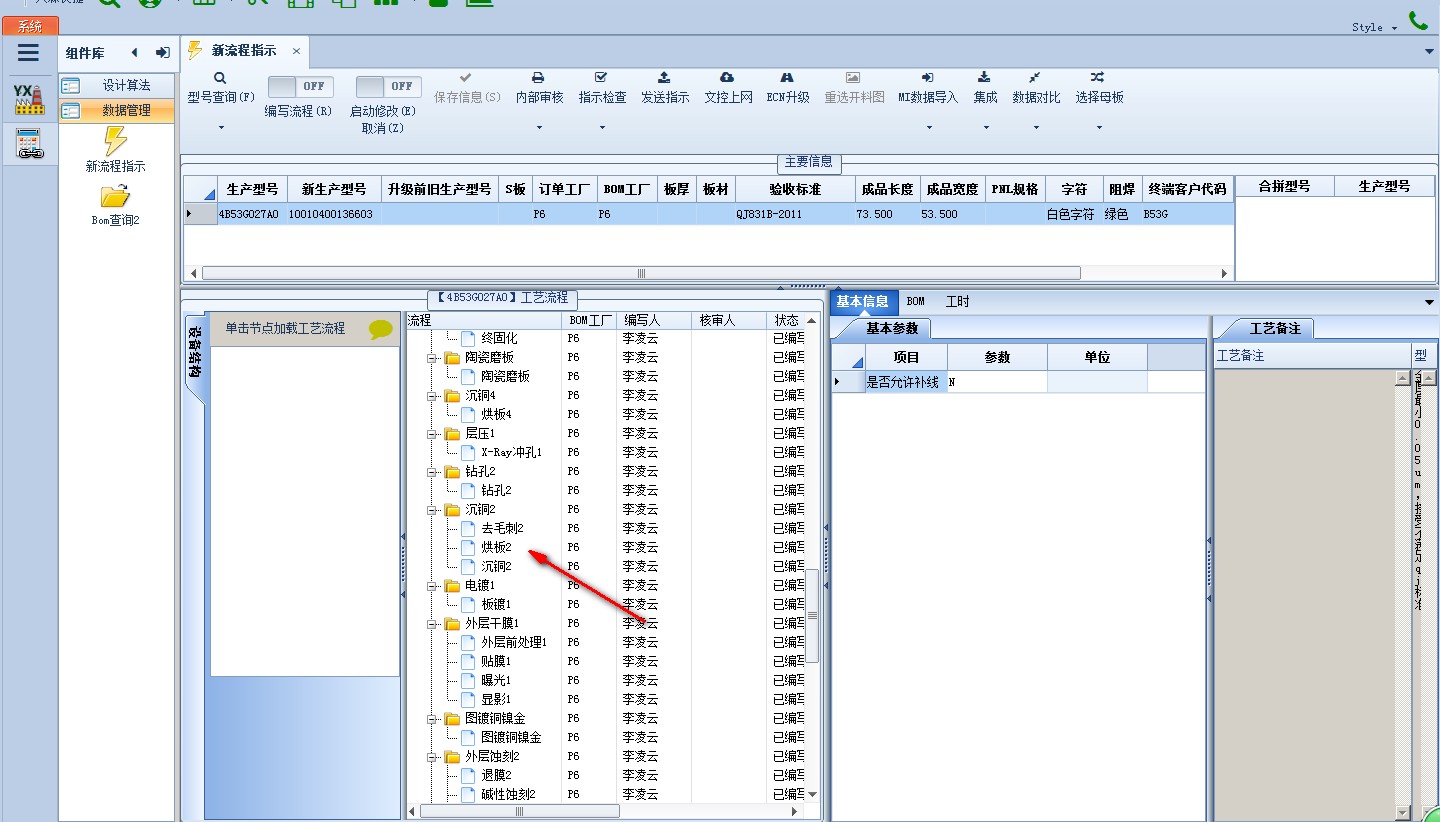Click 集成 download tool

point(985,88)
